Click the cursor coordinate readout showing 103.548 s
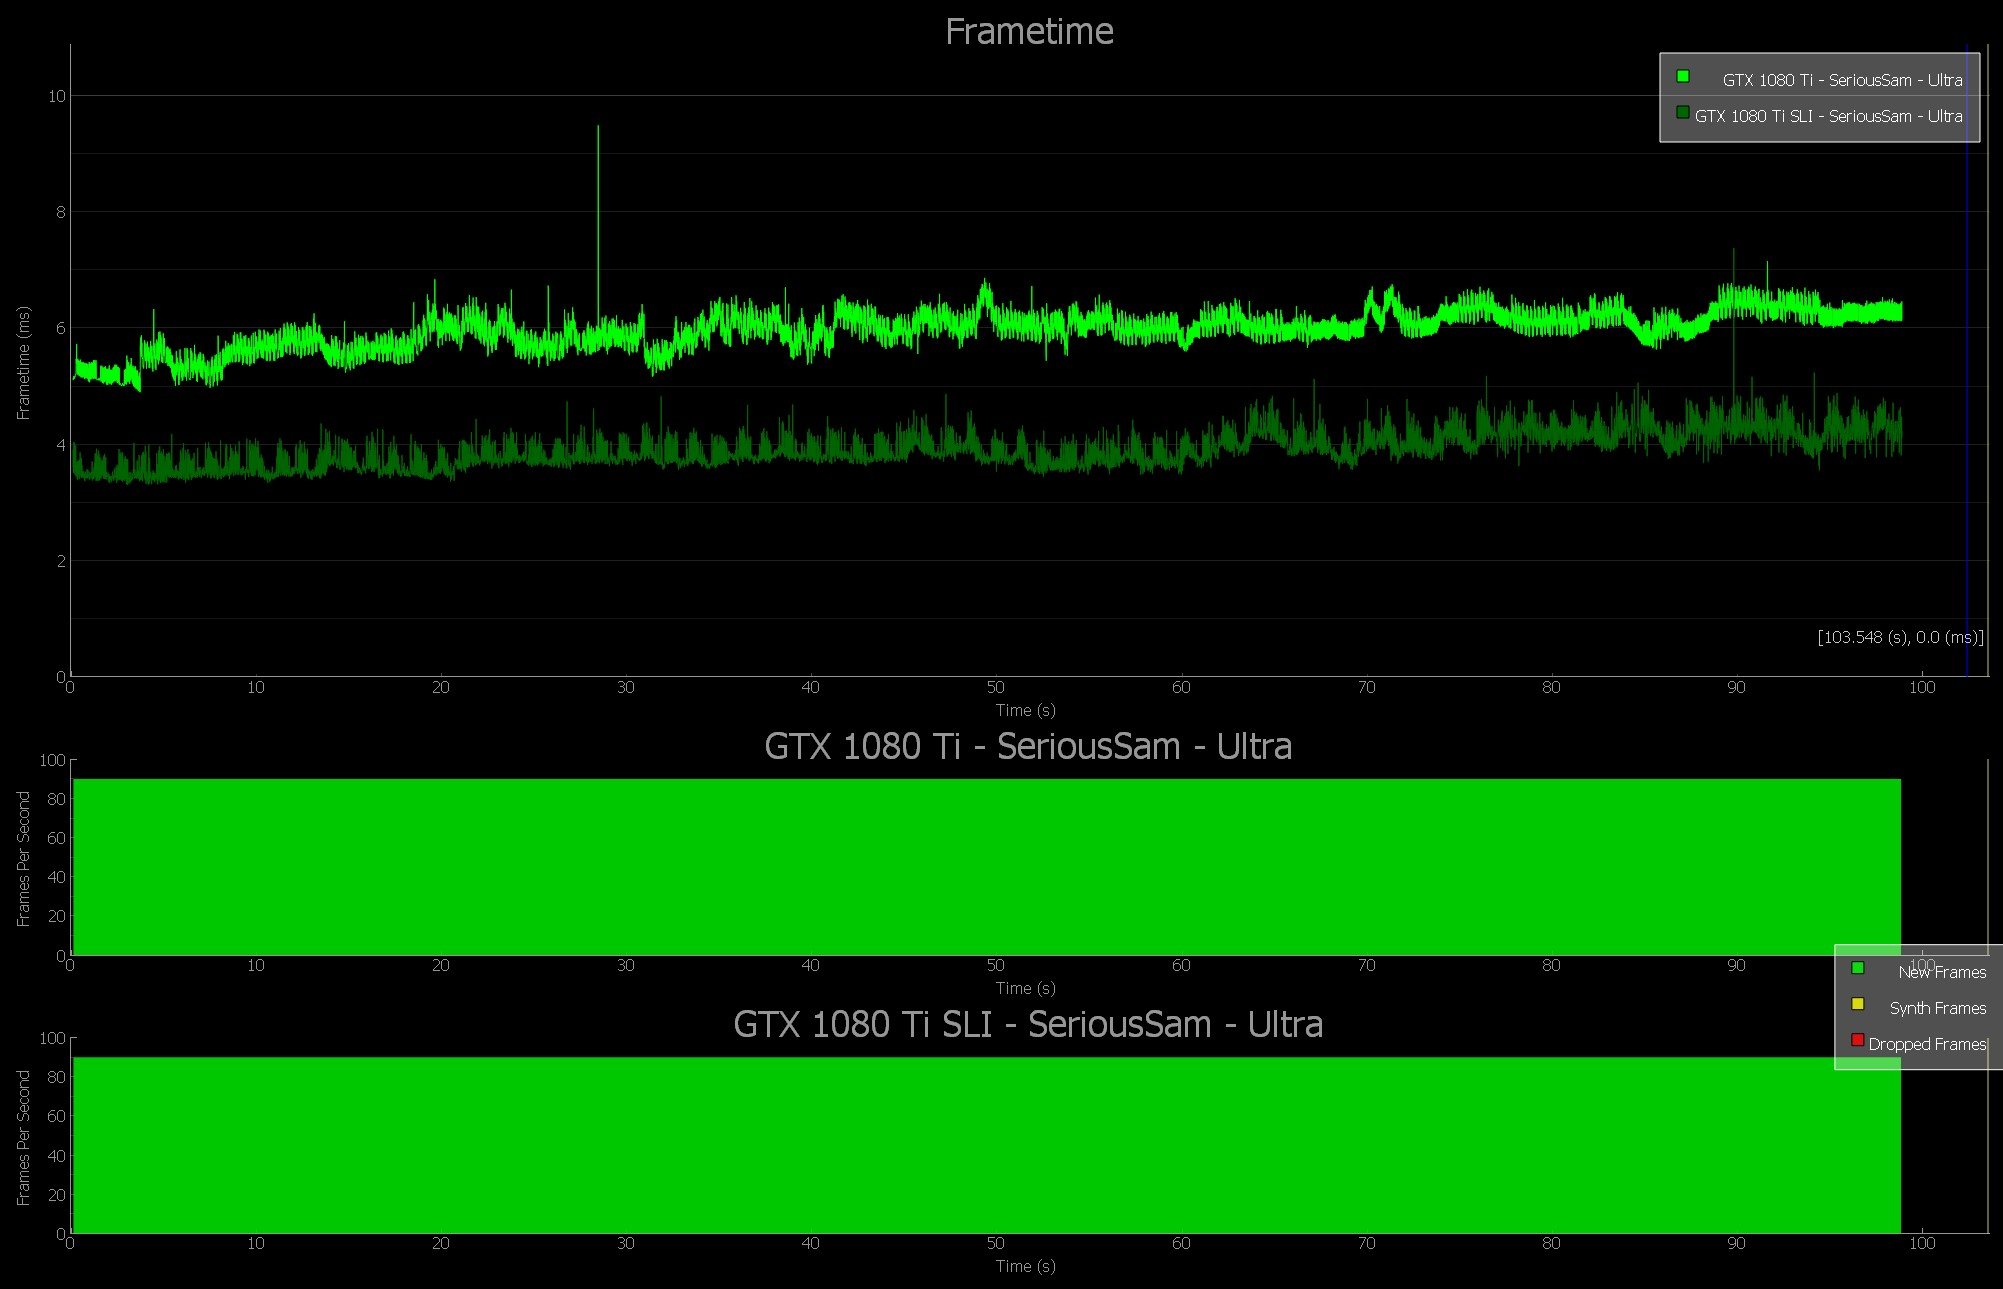 (x=1899, y=637)
